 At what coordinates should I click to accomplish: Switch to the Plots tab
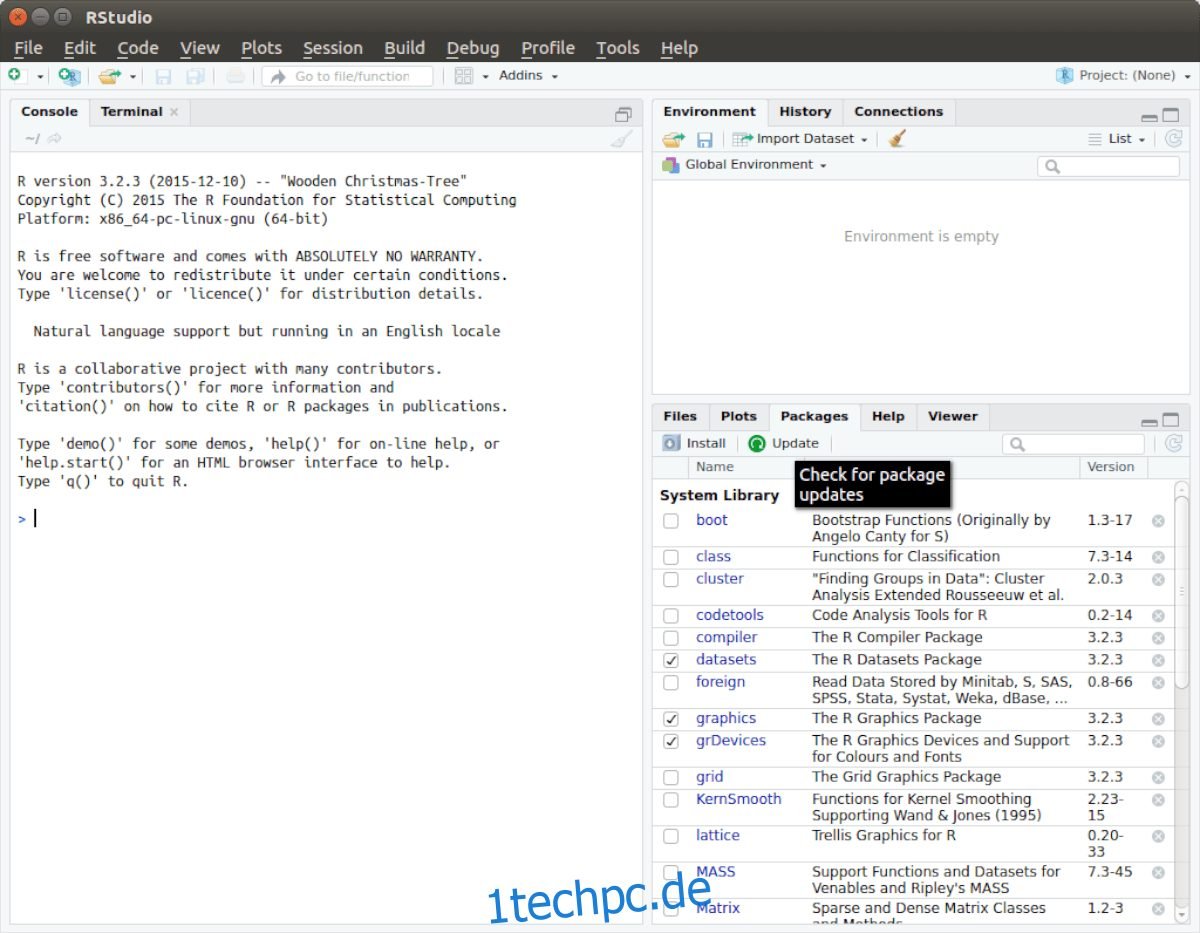tap(739, 417)
